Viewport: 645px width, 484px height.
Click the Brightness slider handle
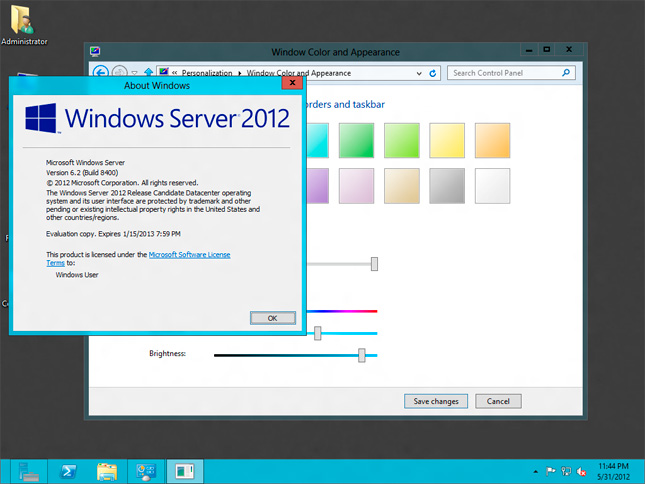click(362, 355)
